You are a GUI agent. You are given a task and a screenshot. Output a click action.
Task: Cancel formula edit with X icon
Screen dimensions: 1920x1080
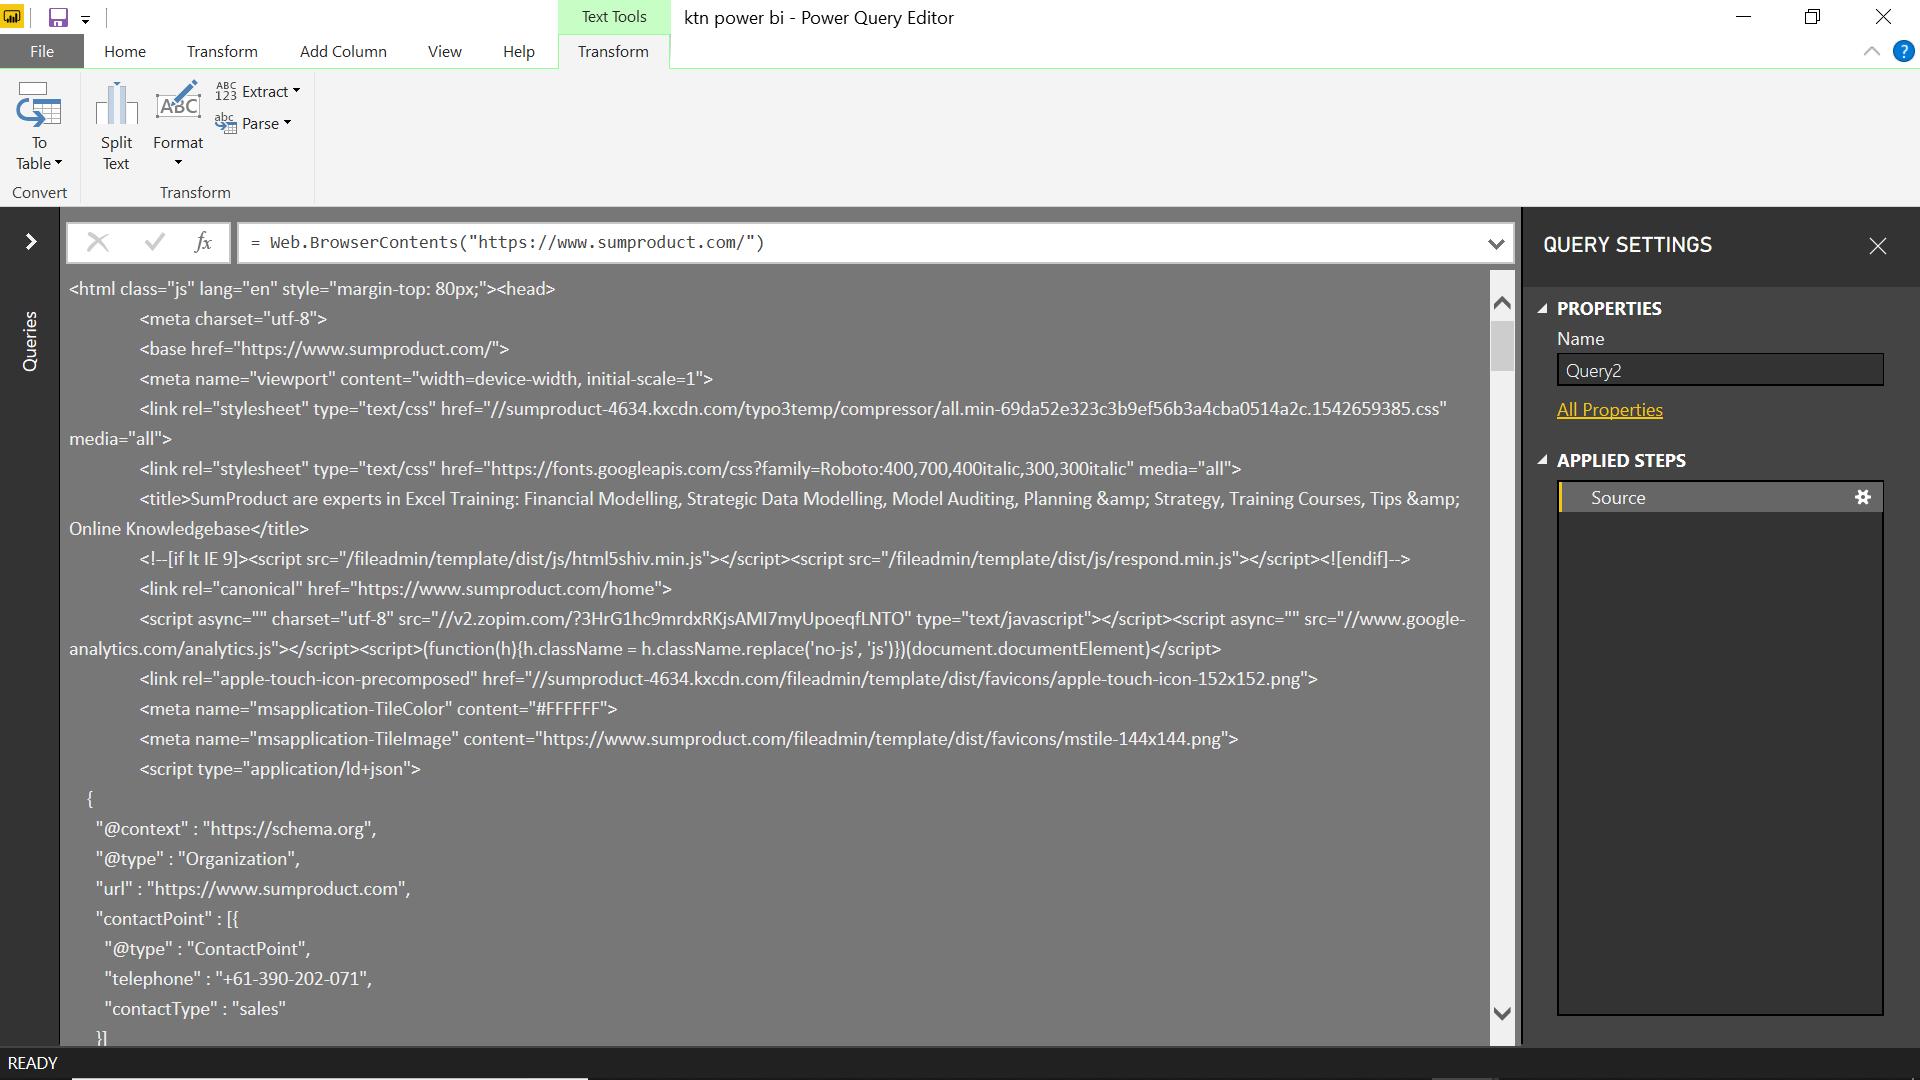click(98, 242)
